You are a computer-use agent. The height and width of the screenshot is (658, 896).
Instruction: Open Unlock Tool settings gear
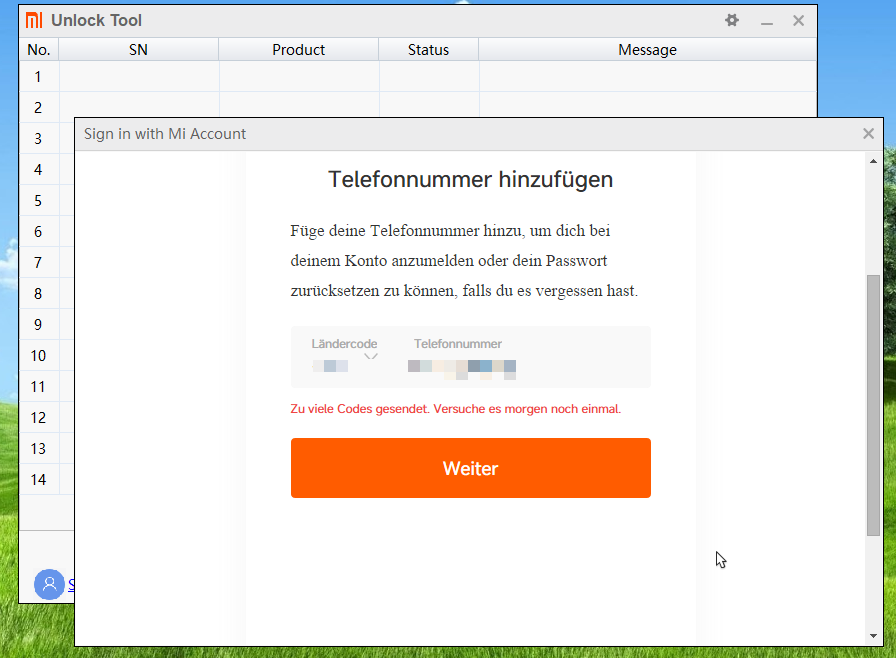pos(732,21)
